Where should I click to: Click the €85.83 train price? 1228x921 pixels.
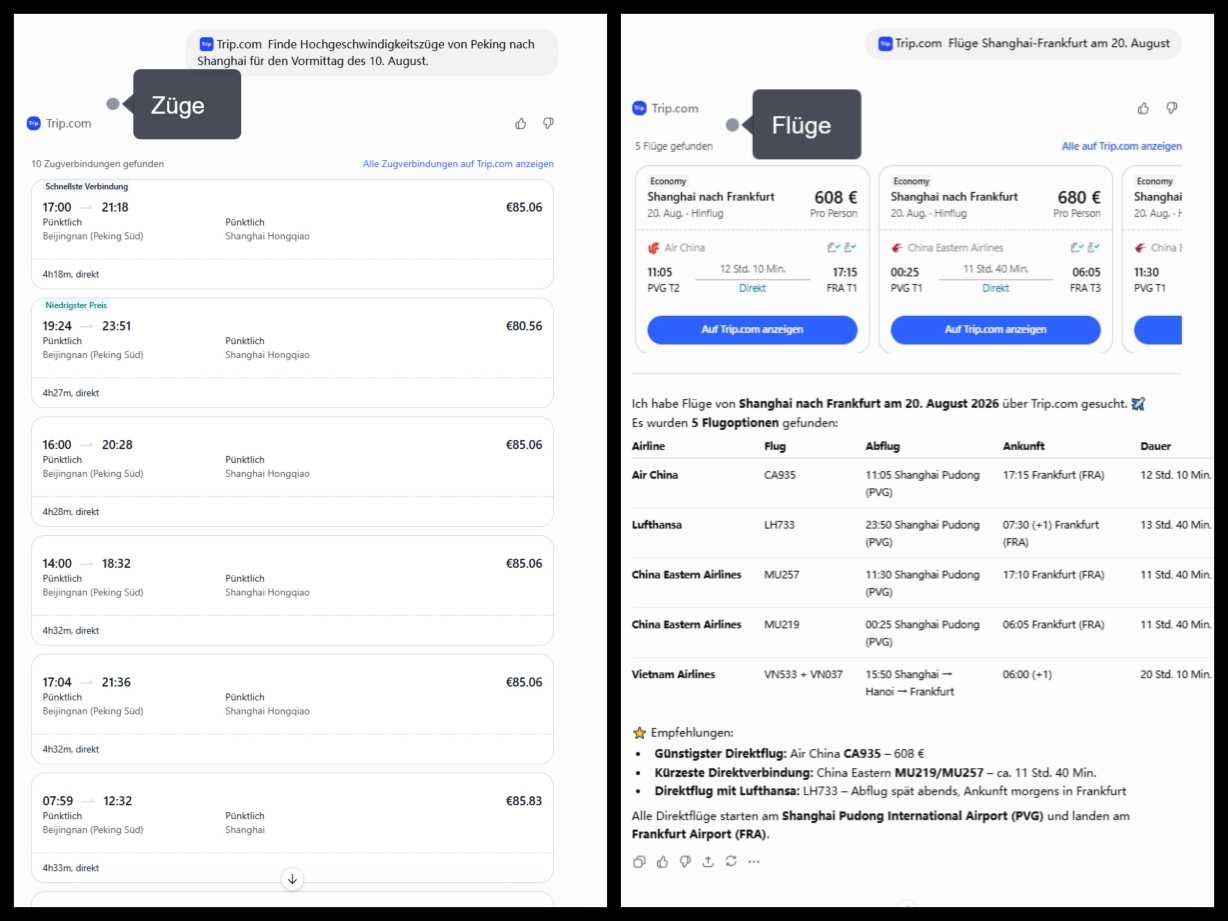(x=524, y=801)
